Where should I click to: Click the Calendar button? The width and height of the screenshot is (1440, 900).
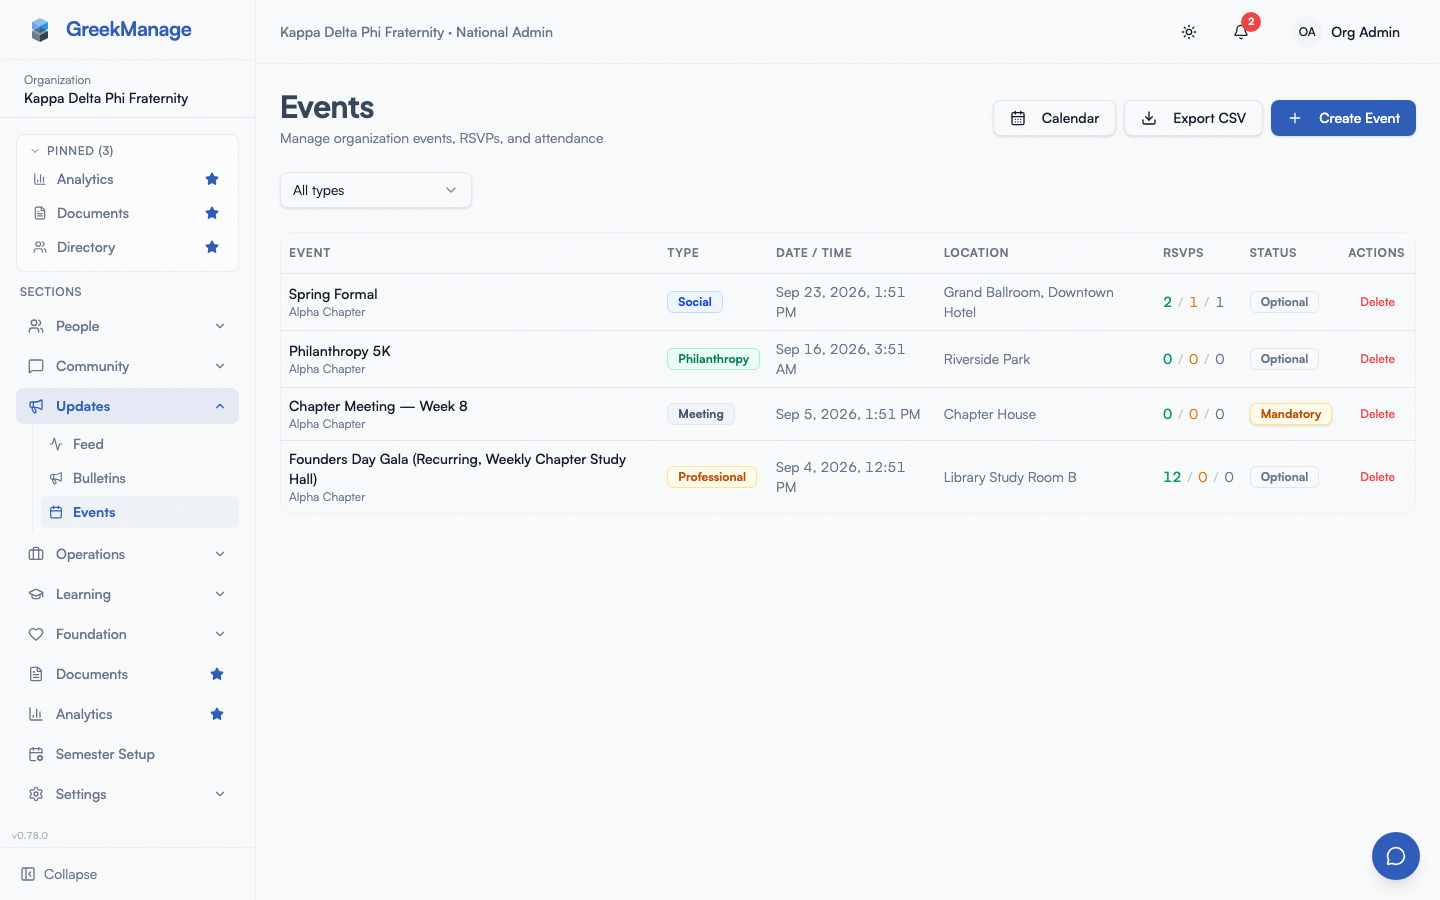click(1054, 118)
